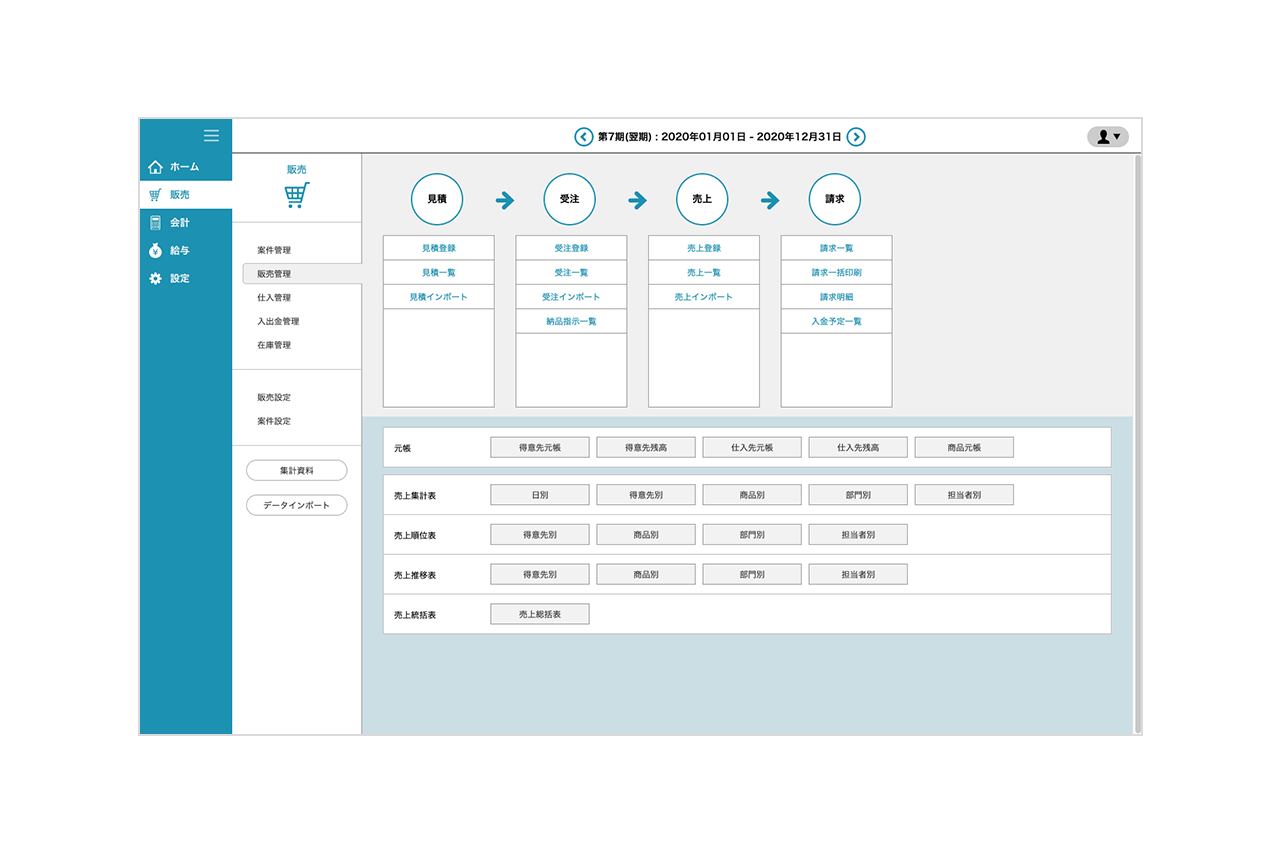The image size is (1280, 854).
Task: Click the fiscal period date text in header
Action: [720, 137]
